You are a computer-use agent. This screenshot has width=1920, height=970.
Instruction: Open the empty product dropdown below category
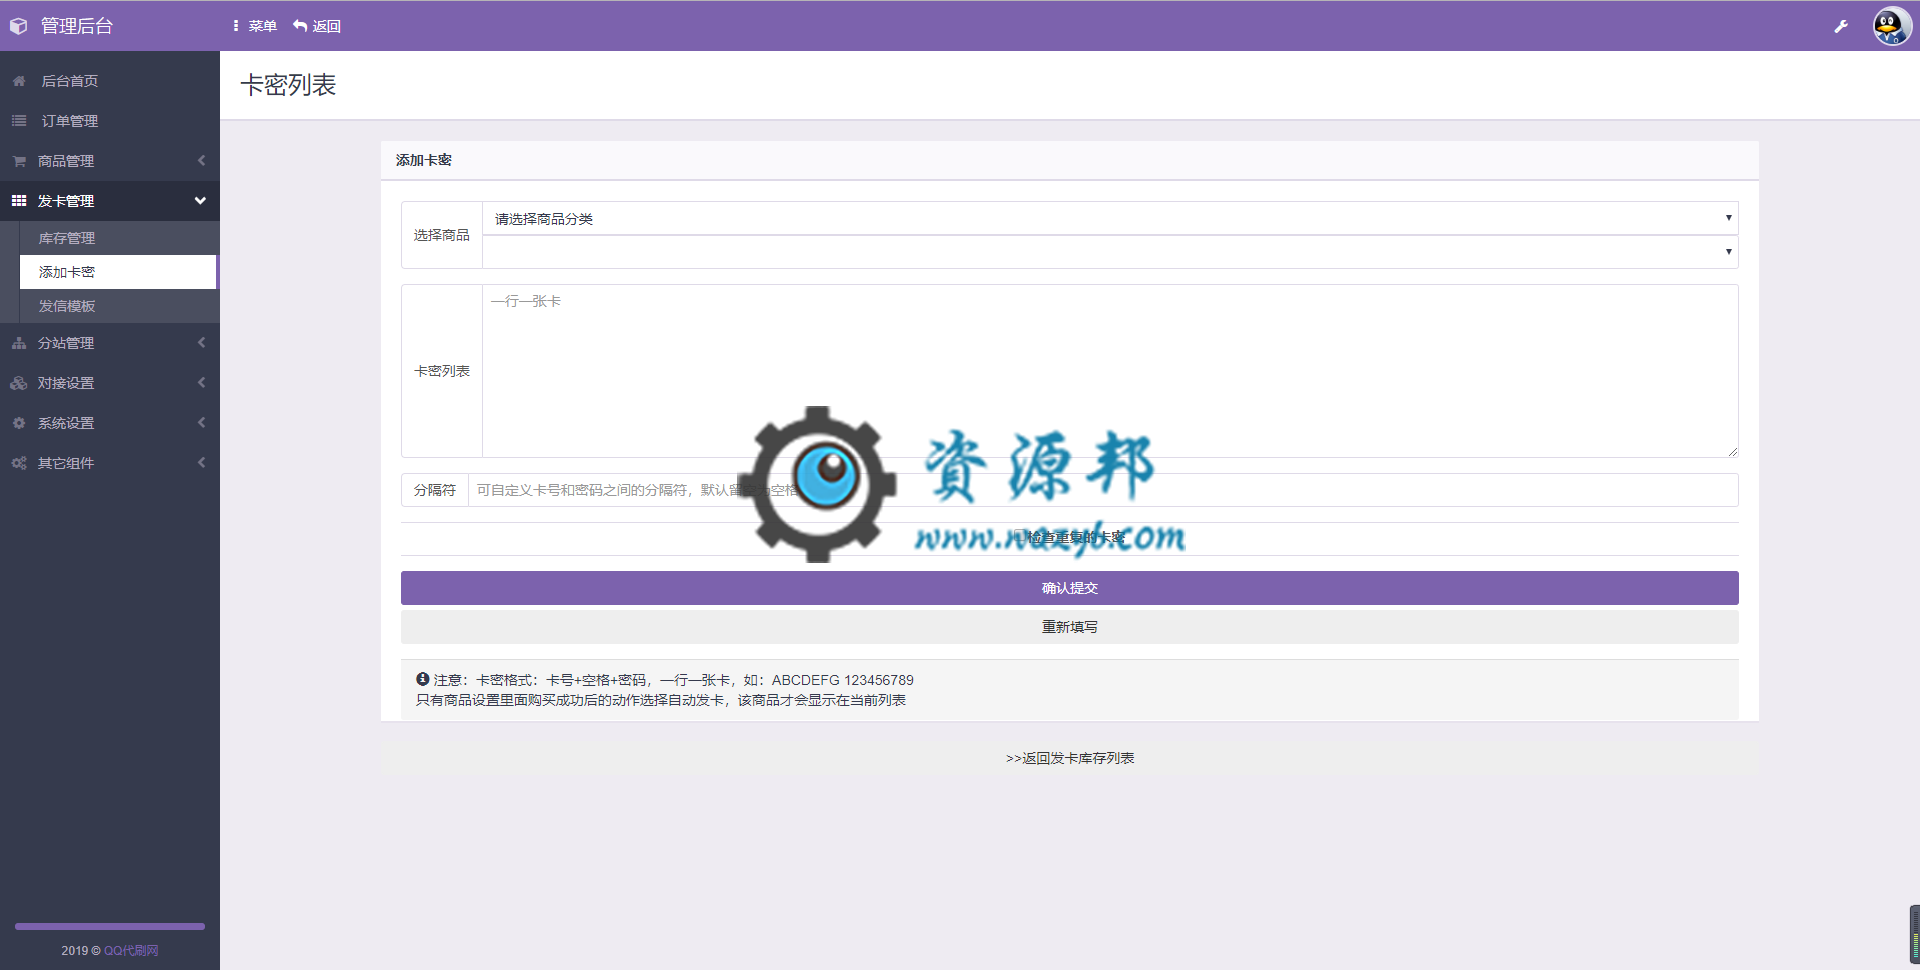(x=1110, y=252)
